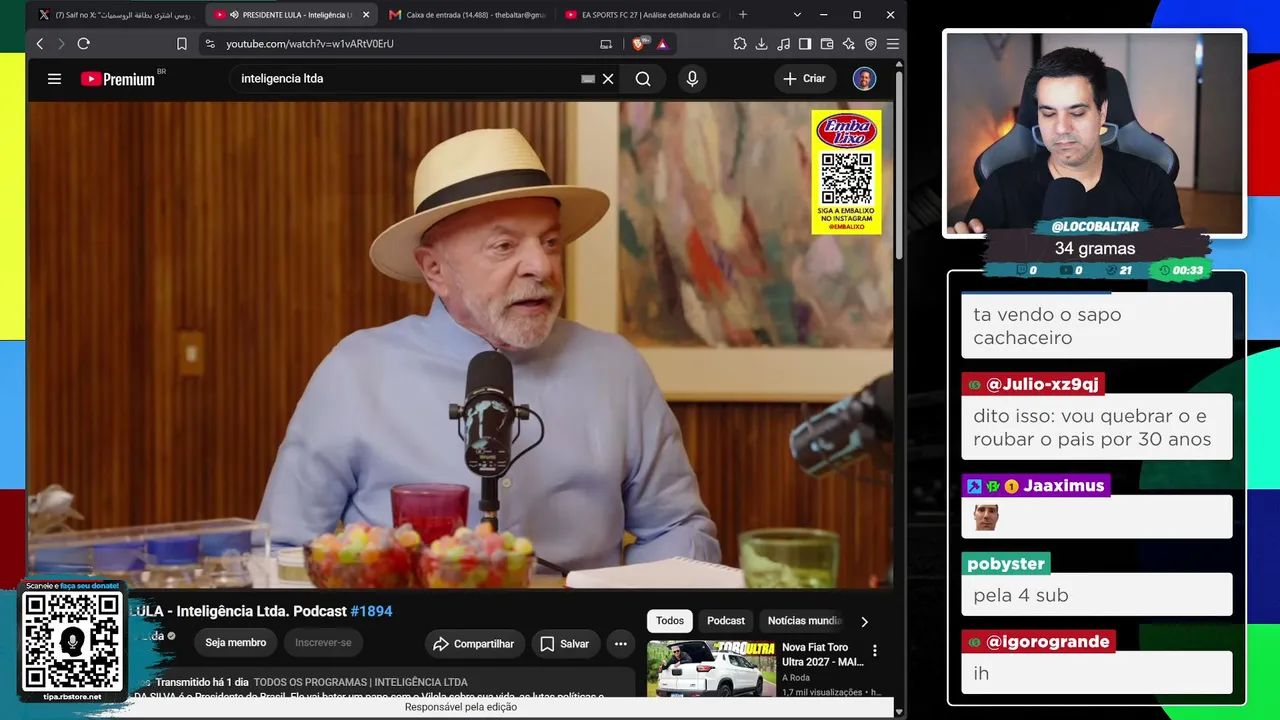The height and width of the screenshot is (720, 1280).
Task: Run the YouTube search magnifier button
Action: click(x=643, y=79)
